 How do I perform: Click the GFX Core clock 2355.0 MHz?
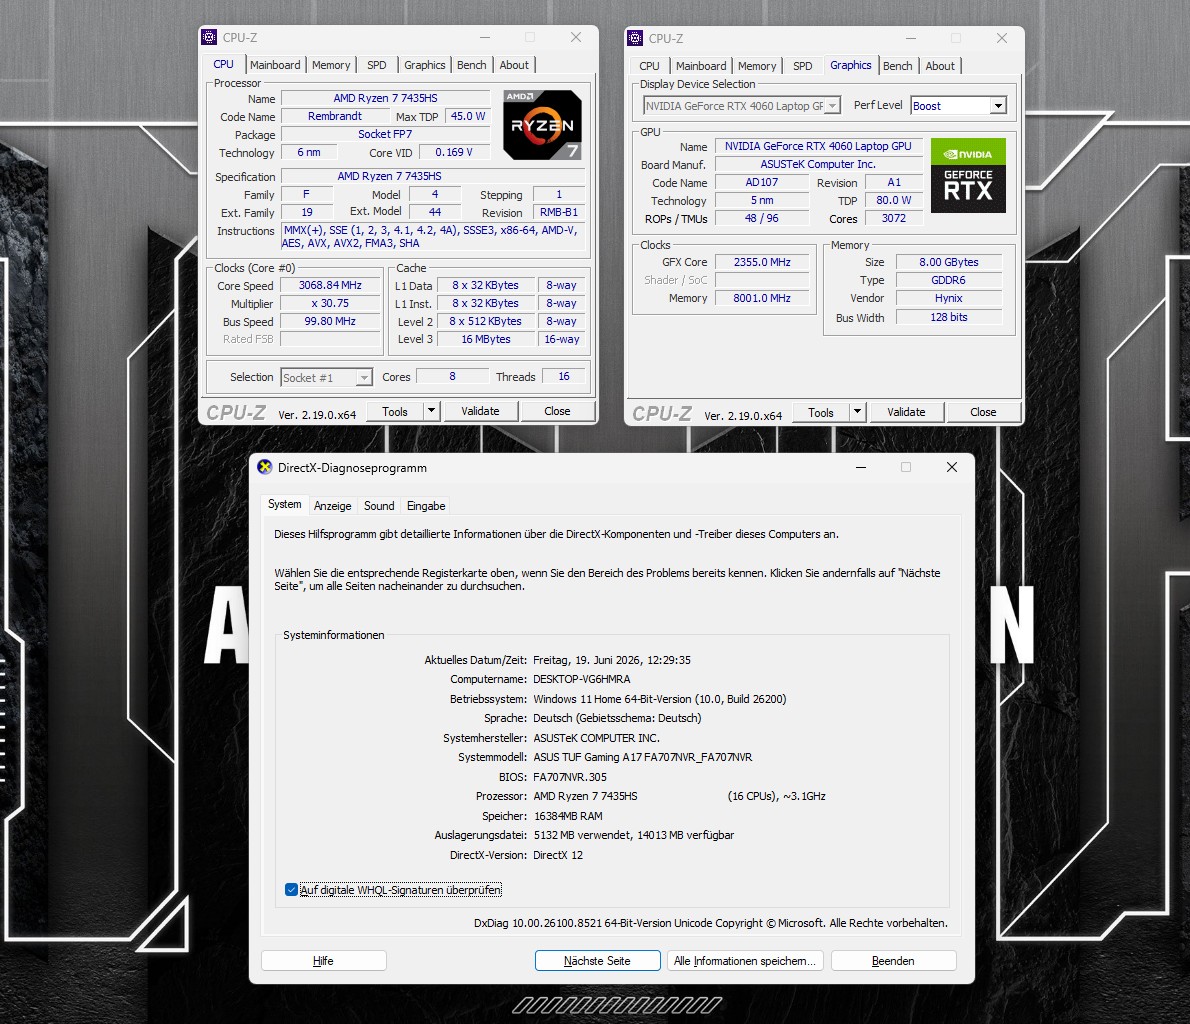coord(762,262)
